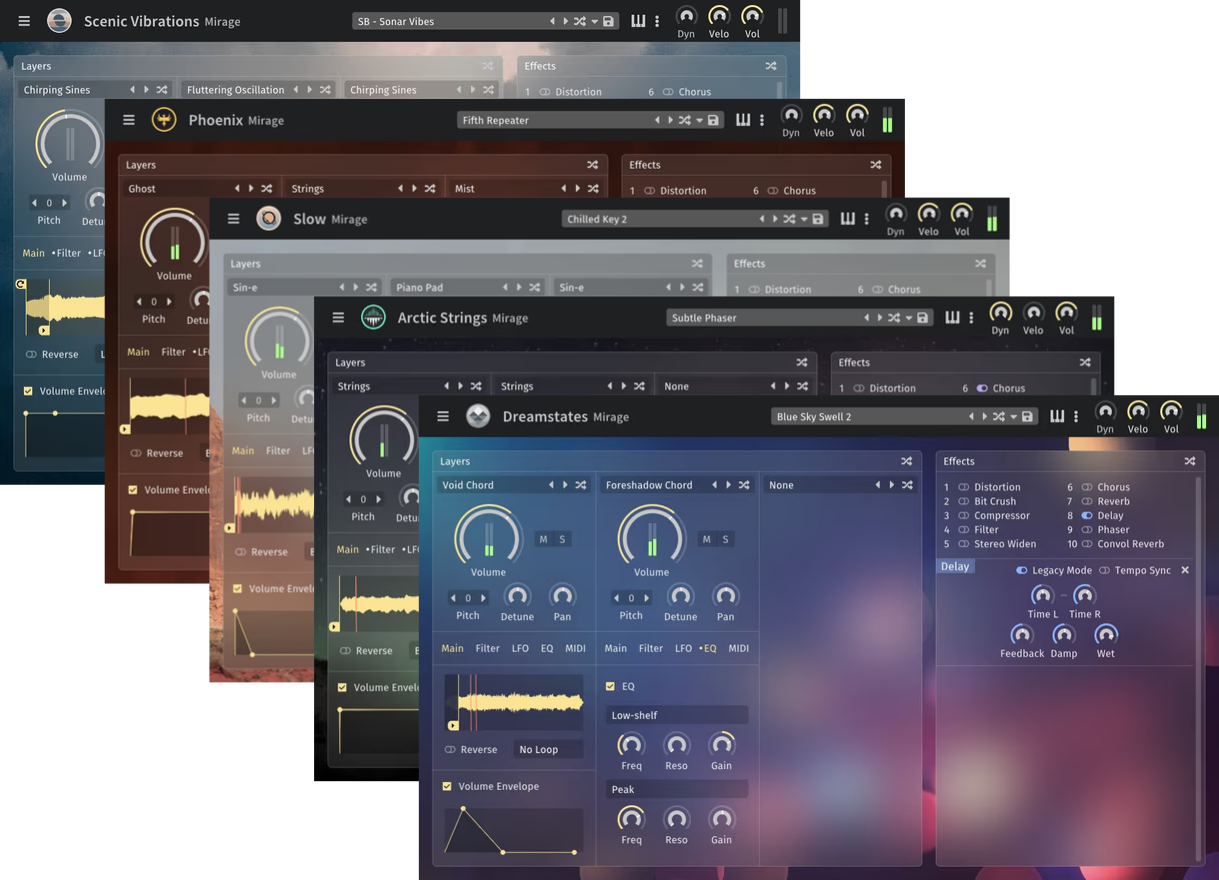Click the Void Chord Volume knob
1219x880 pixels.
point(488,536)
